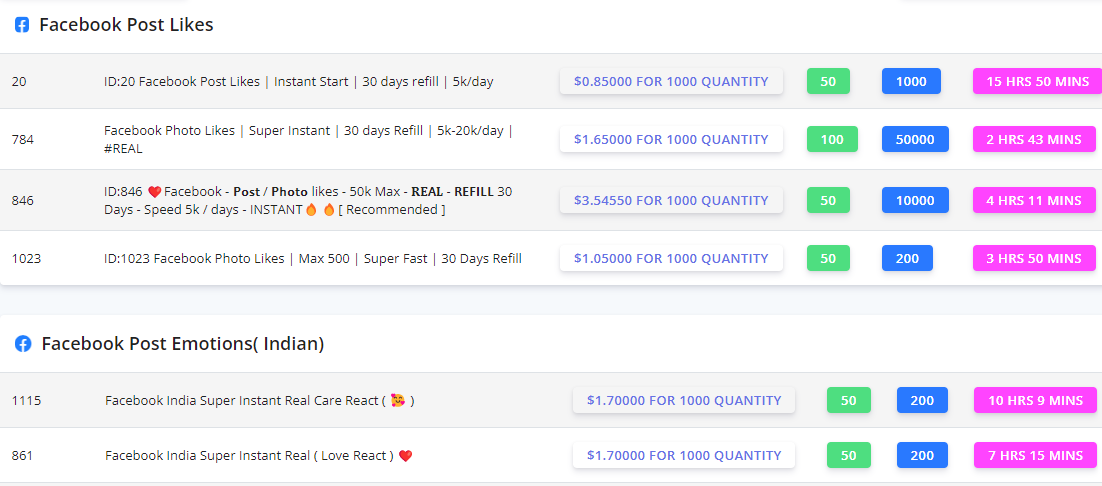Click care react emoji in service 1115

397,401
